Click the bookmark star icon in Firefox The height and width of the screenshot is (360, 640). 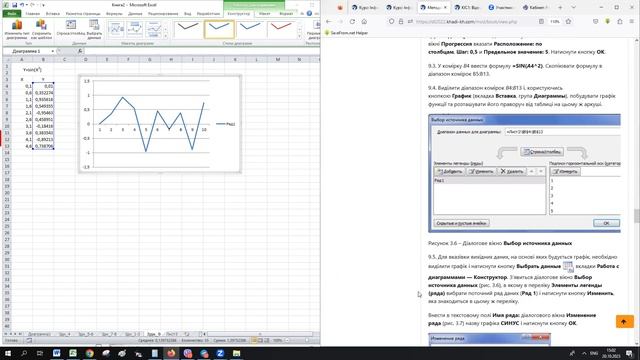tap(568, 21)
